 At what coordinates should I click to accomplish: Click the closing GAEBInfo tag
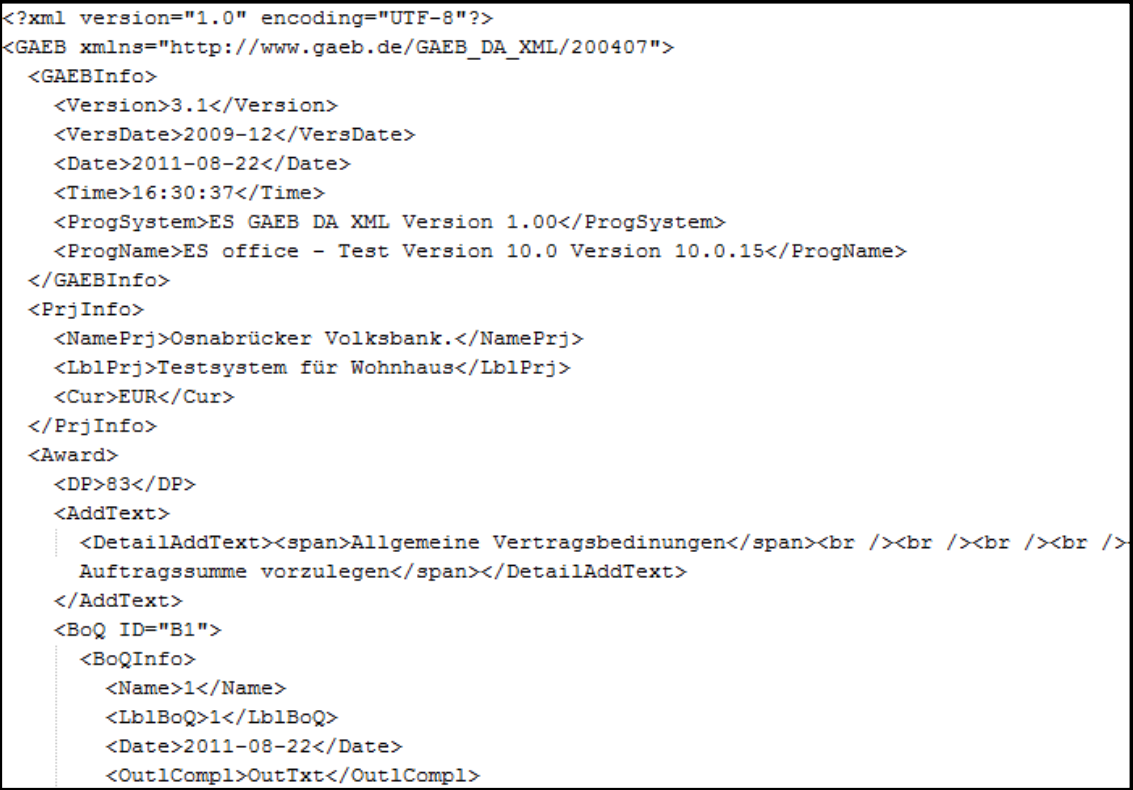tap(99, 280)
